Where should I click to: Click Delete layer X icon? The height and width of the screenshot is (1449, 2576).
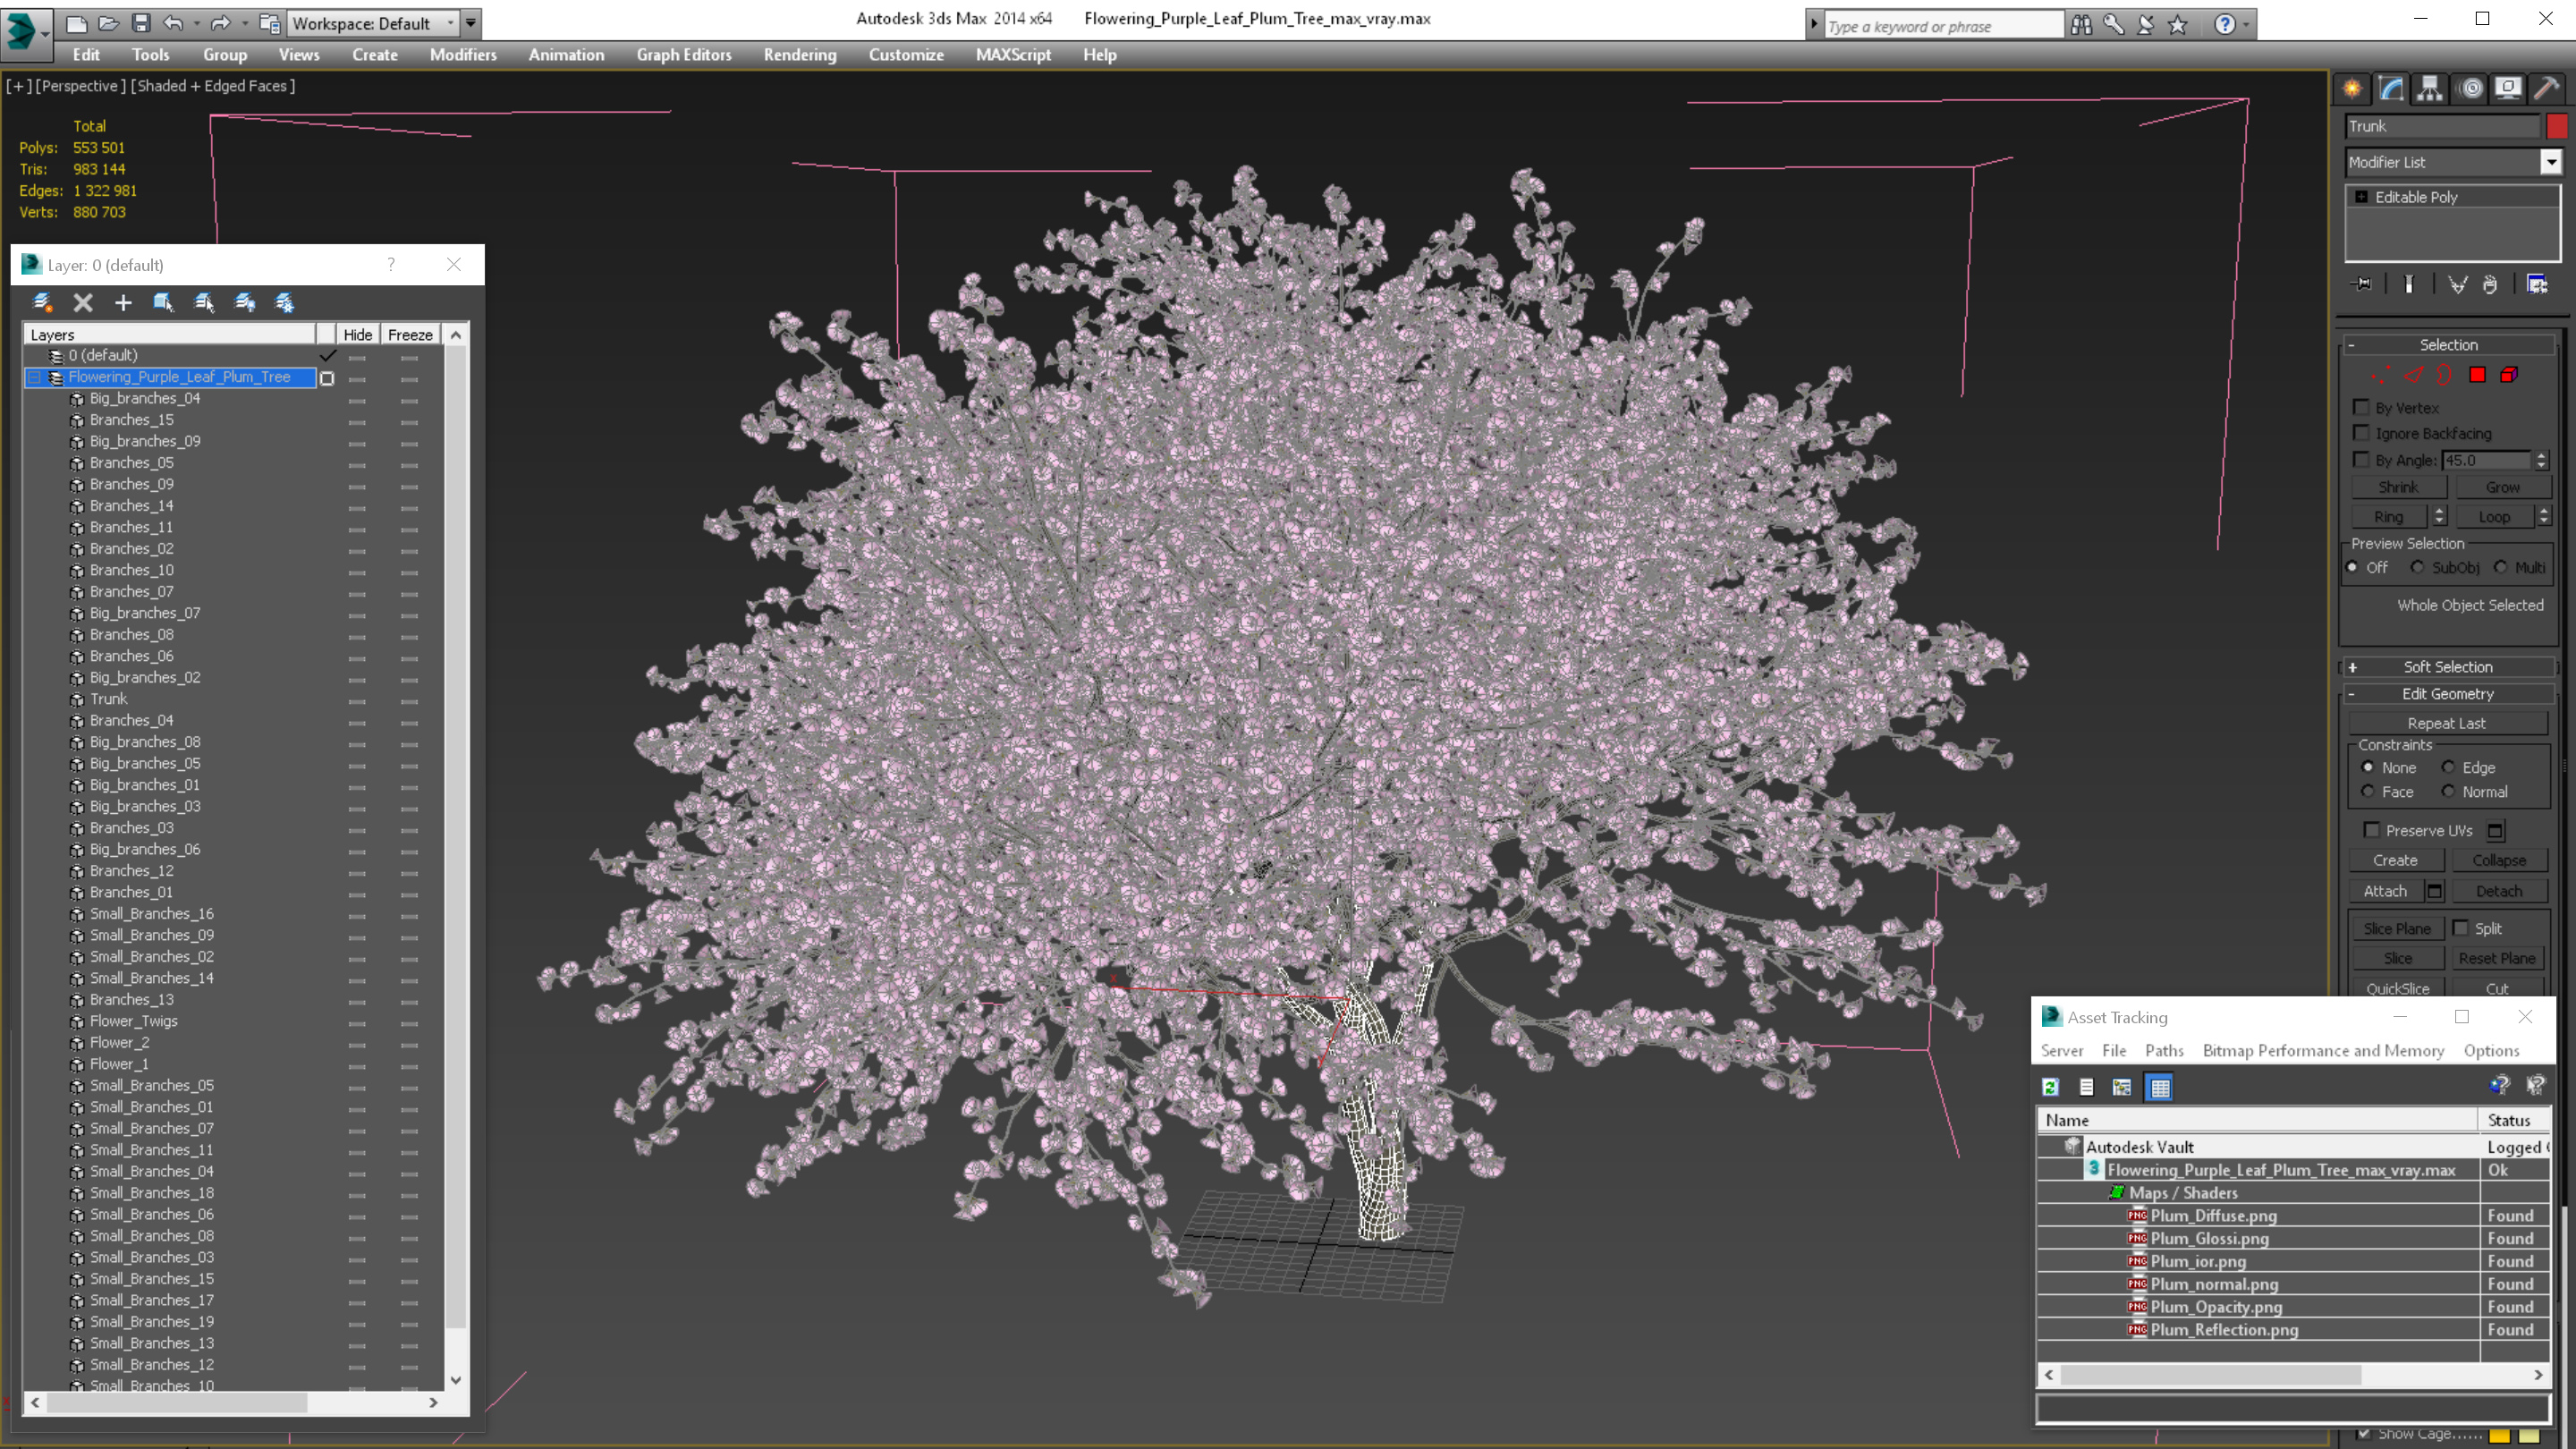click(x=83, y=302)
